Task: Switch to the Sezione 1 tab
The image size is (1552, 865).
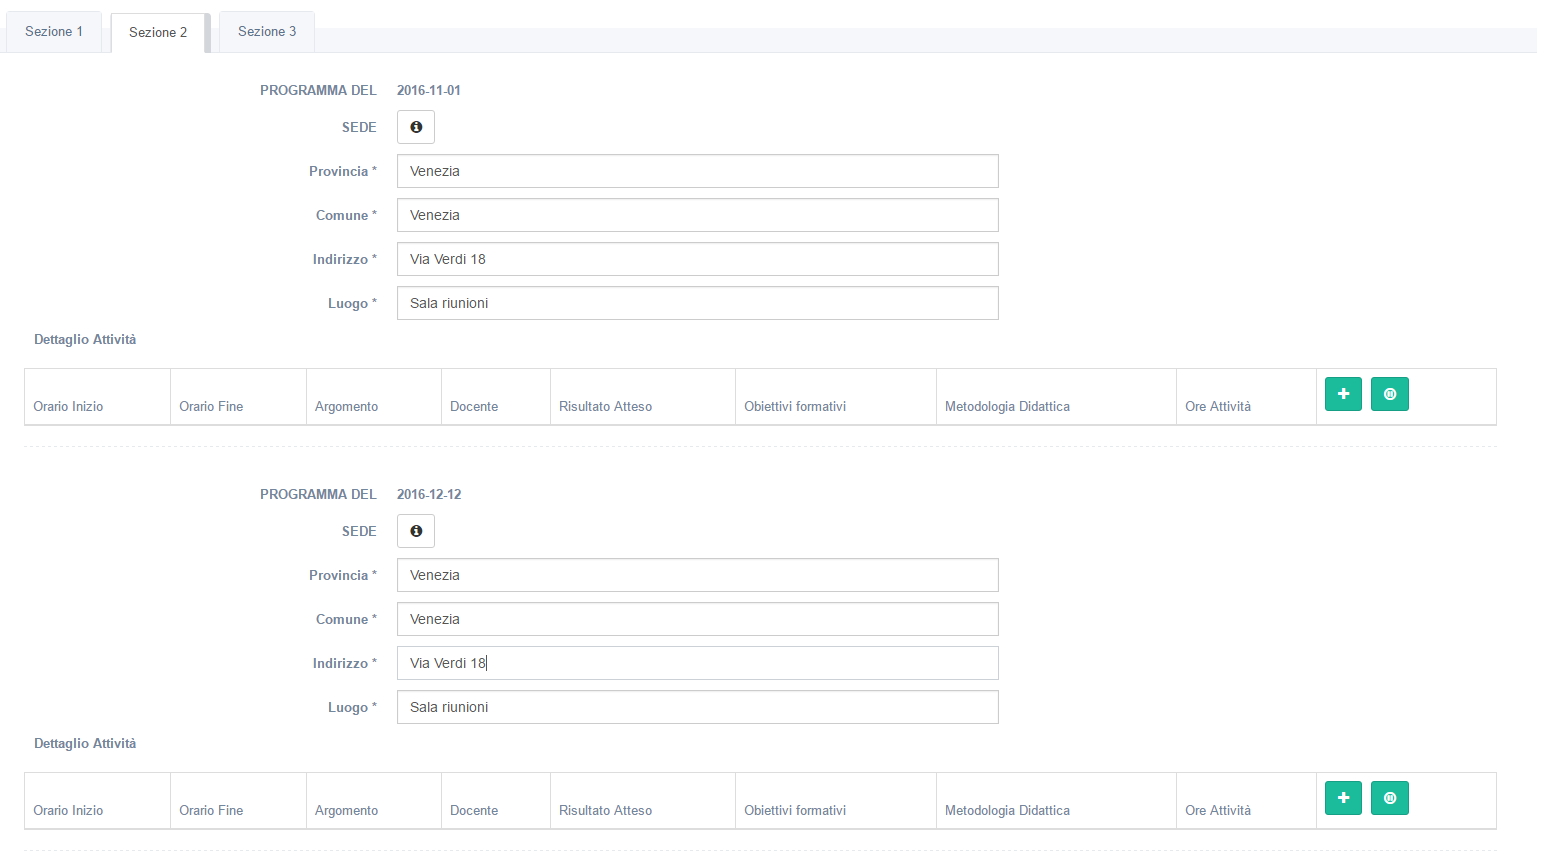Action: (54, 32)
